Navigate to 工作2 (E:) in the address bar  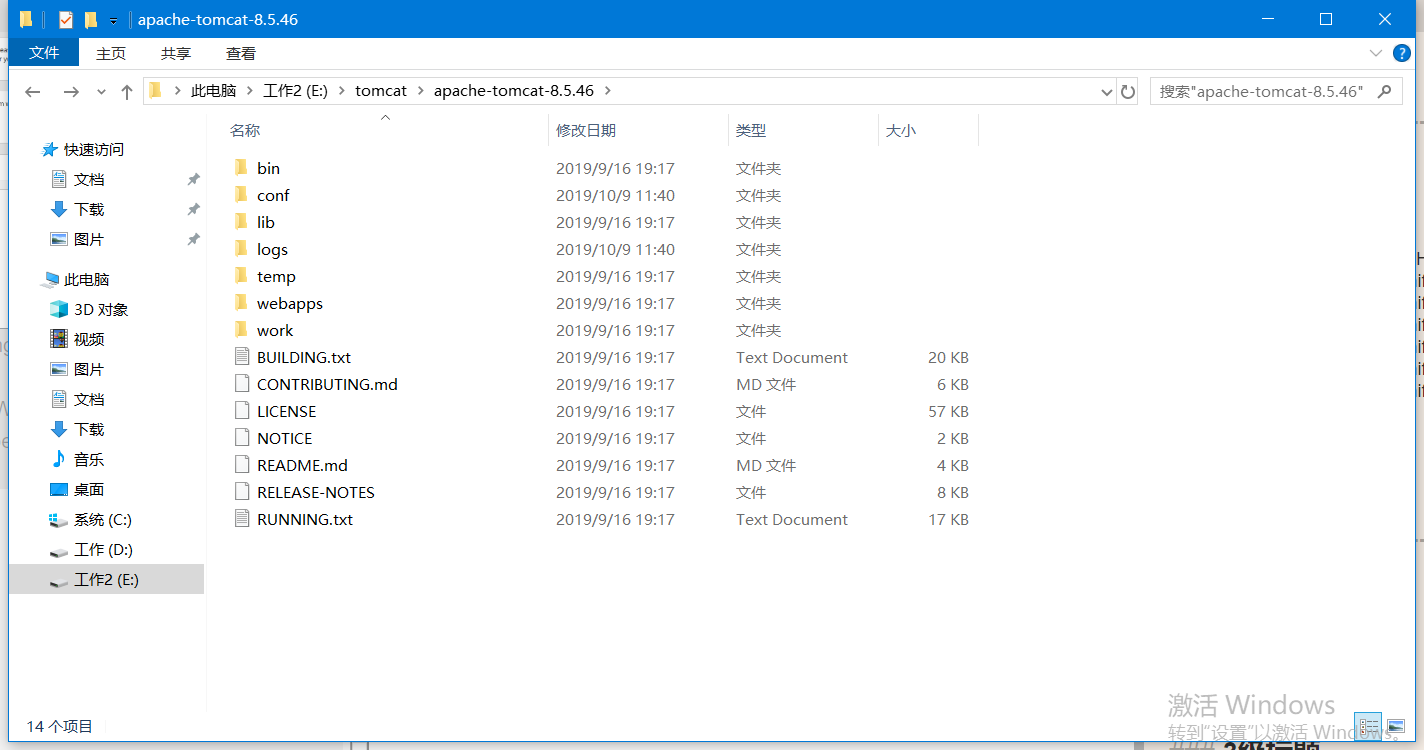pyautogui.click(x=296, y=91)
